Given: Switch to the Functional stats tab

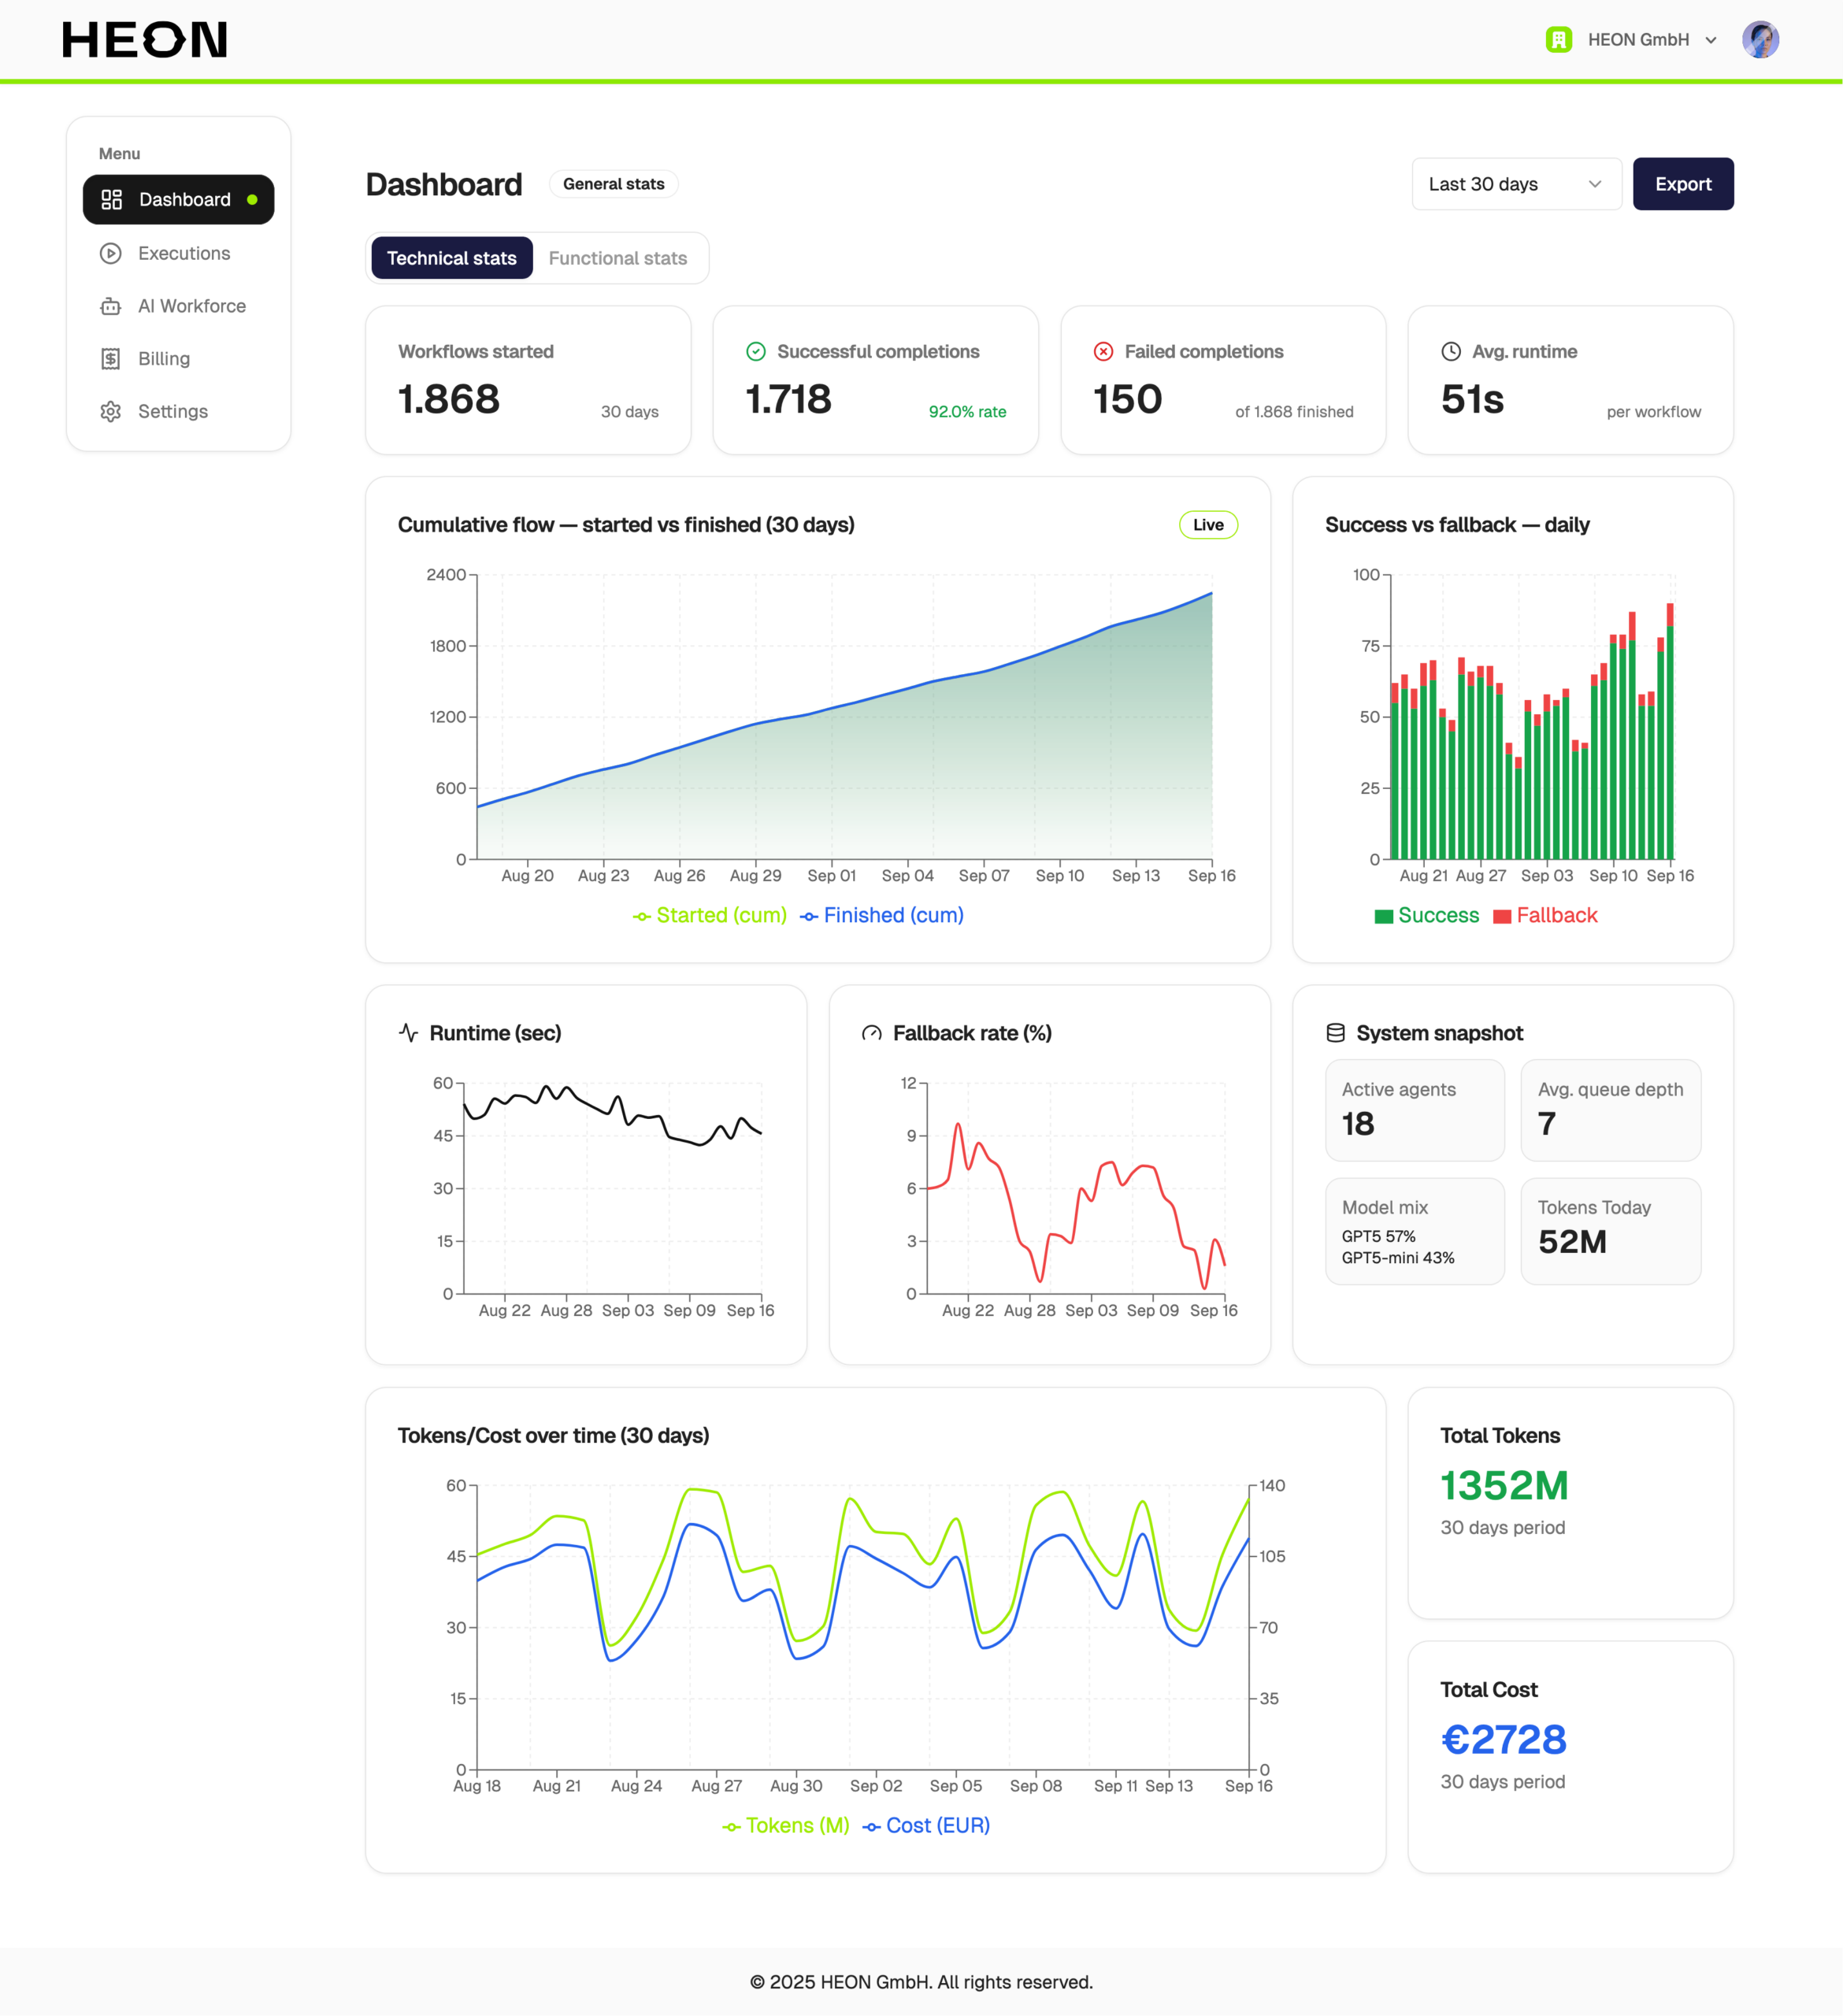Looking at the screenshot, I should [617, 259].
